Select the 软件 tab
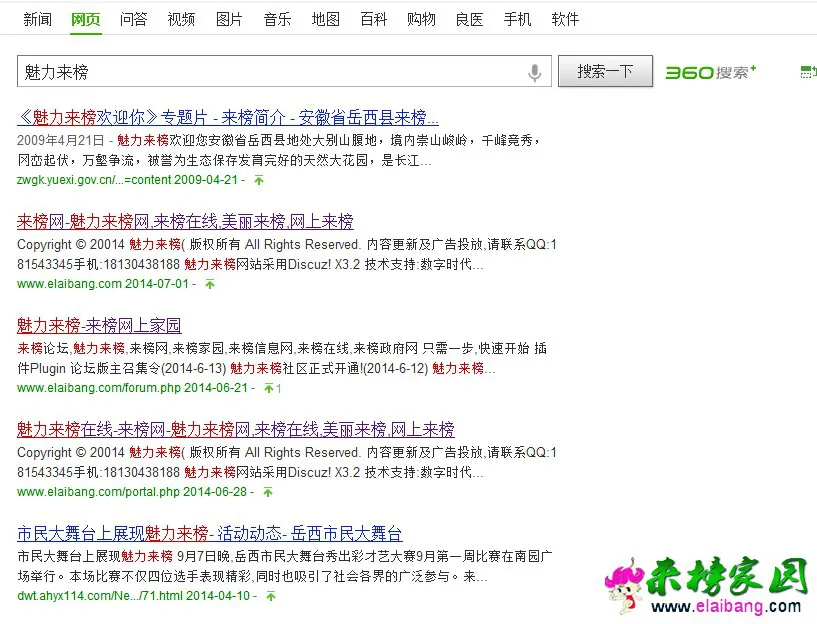 (565, 19)
